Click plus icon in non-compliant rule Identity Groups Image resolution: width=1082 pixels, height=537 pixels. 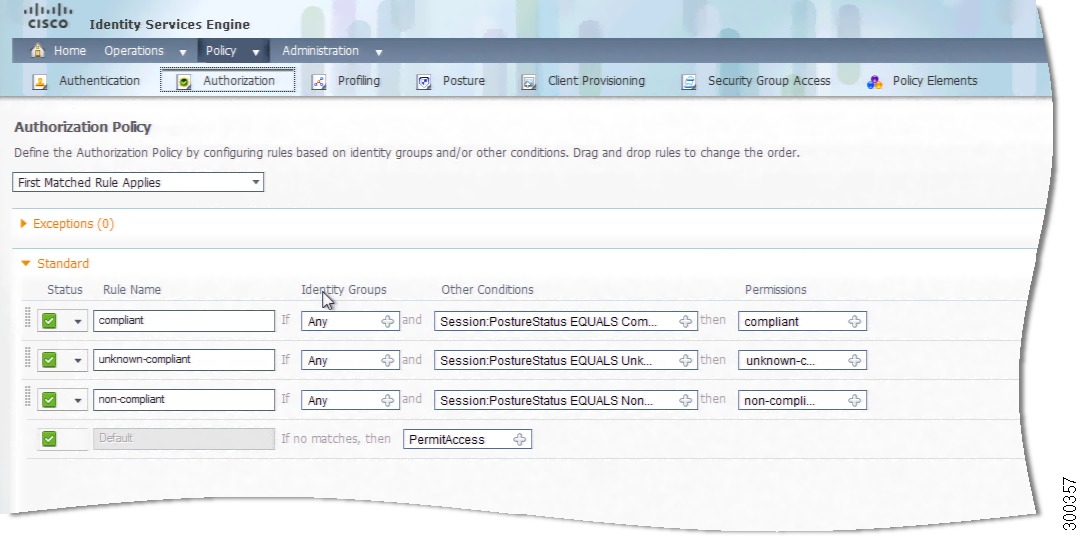[x=388, y=400]
